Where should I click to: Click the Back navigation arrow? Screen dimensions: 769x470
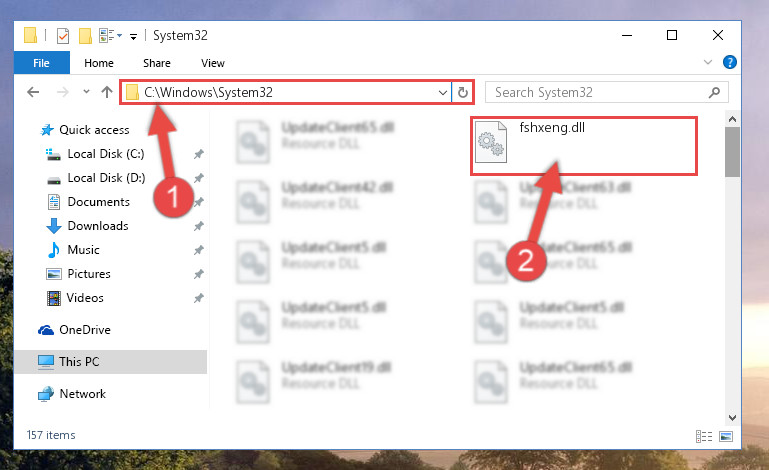pos(33,92)
